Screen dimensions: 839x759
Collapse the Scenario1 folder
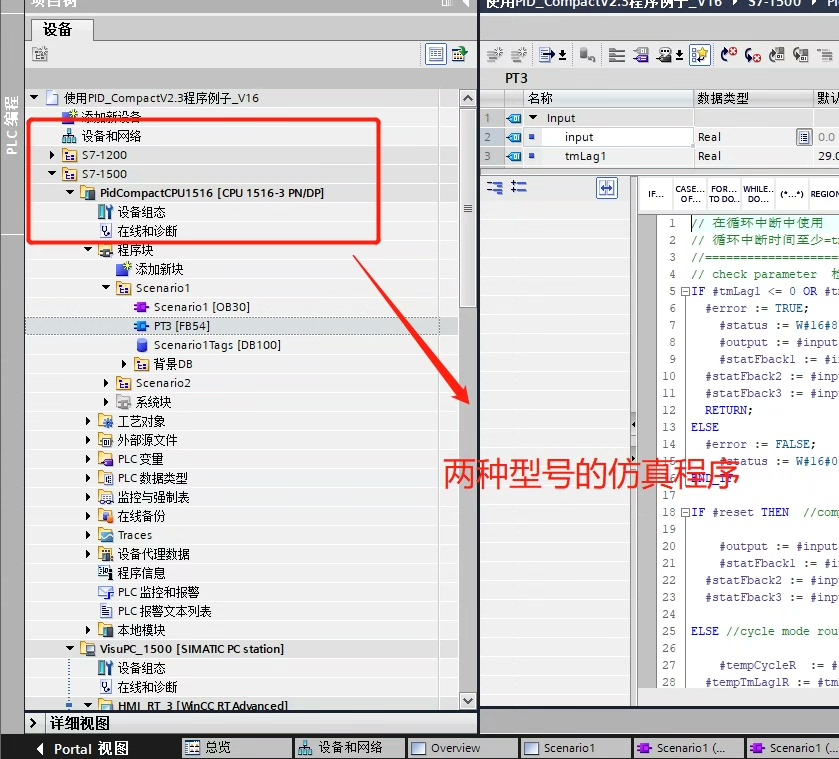click(x=106, y=287)
